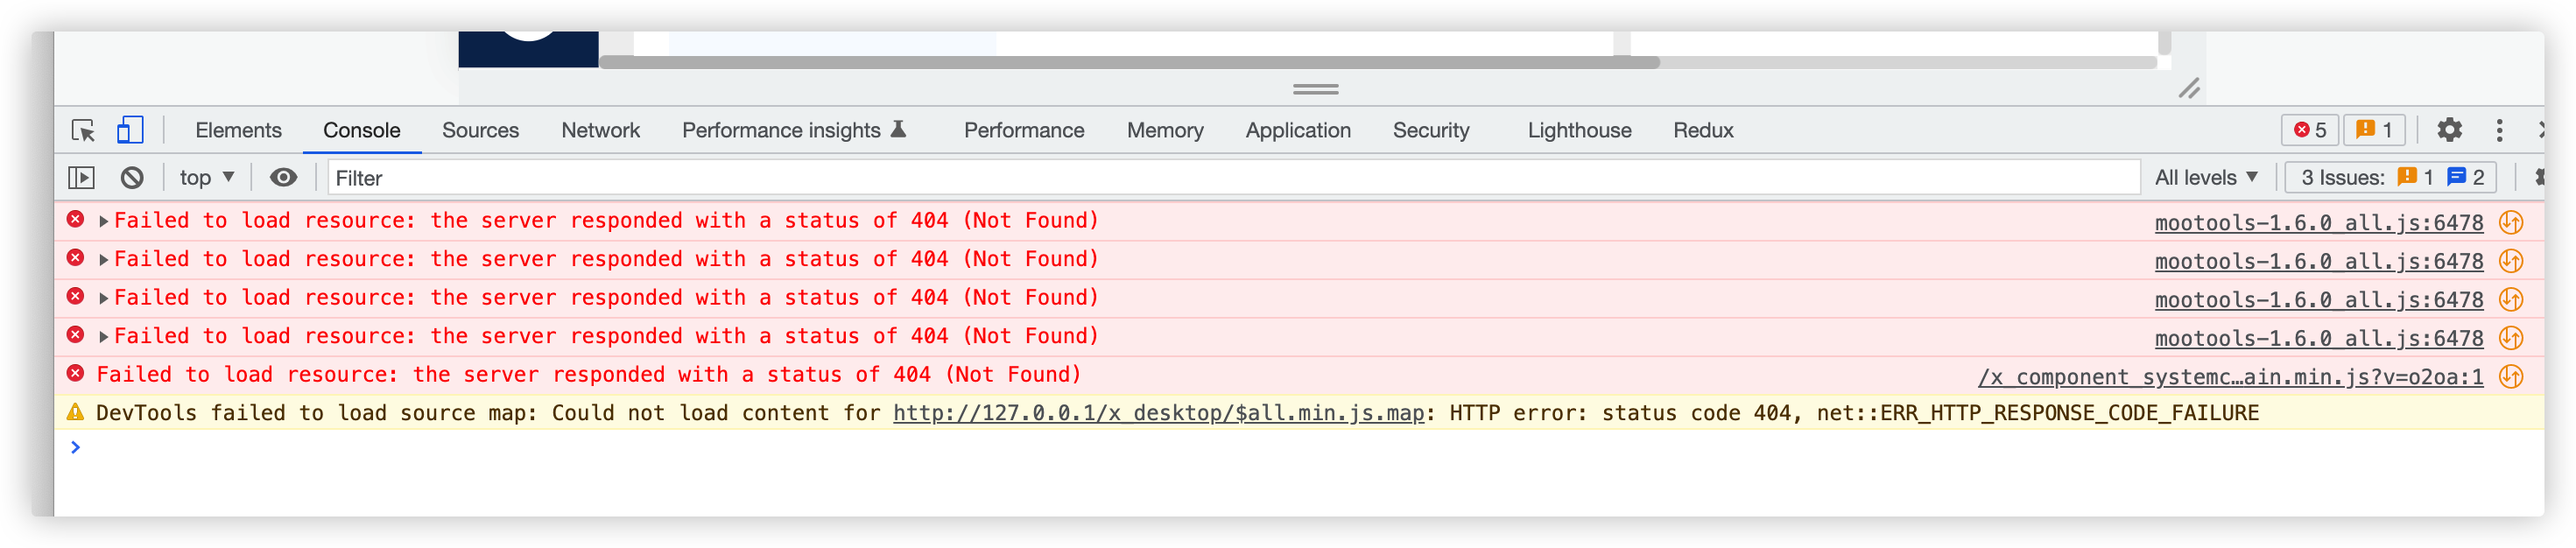Create a live expression with the eye icon
The image size is (2576, 548).
[x=283, y=178]
